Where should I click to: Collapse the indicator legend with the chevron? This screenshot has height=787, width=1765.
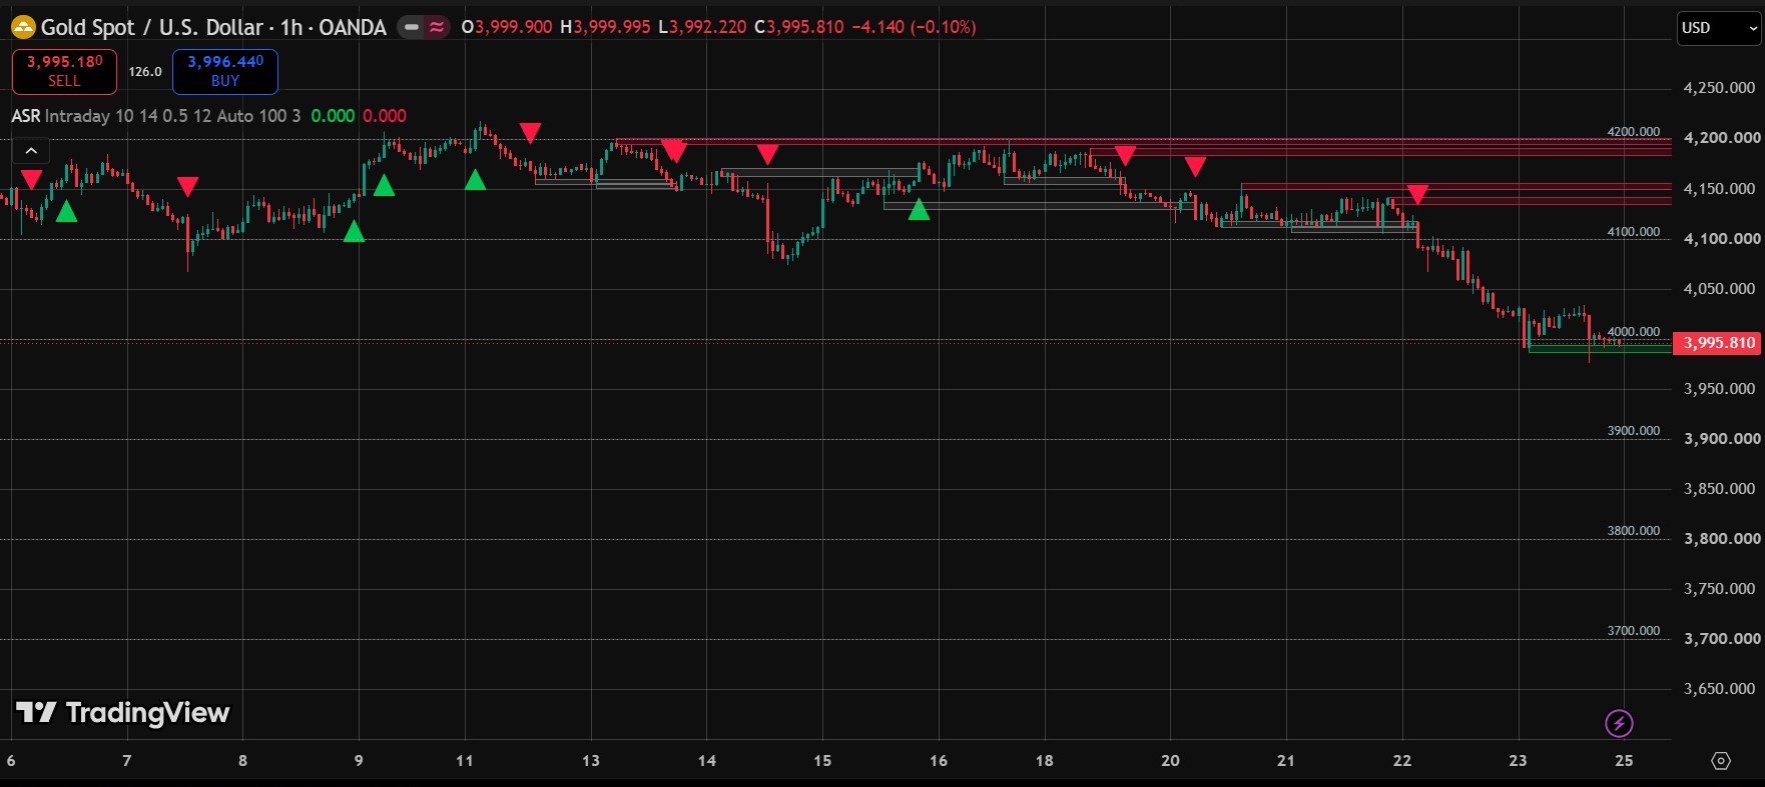coord(31,151)
